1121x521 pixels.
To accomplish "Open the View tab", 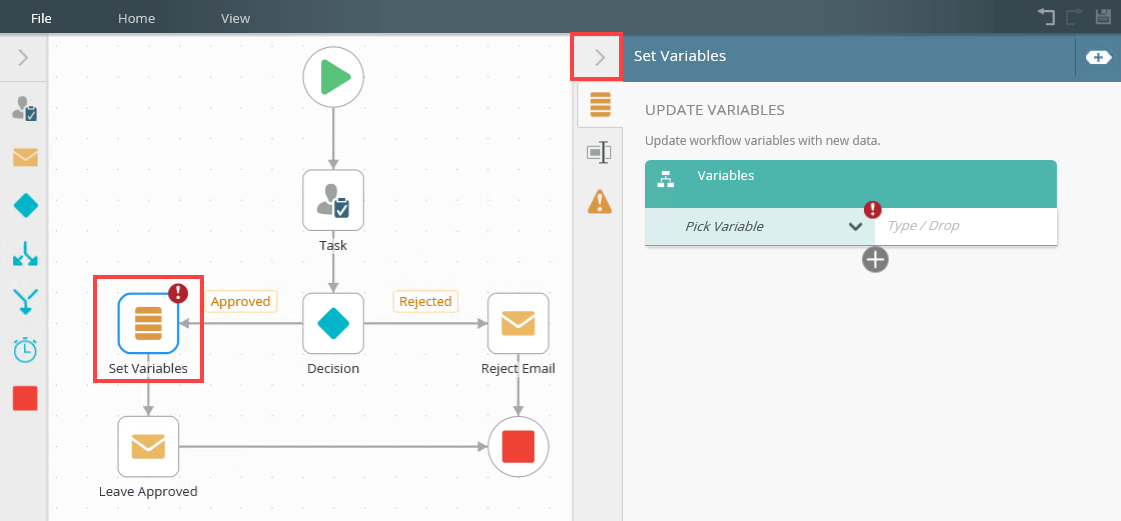I will [235, 19].
